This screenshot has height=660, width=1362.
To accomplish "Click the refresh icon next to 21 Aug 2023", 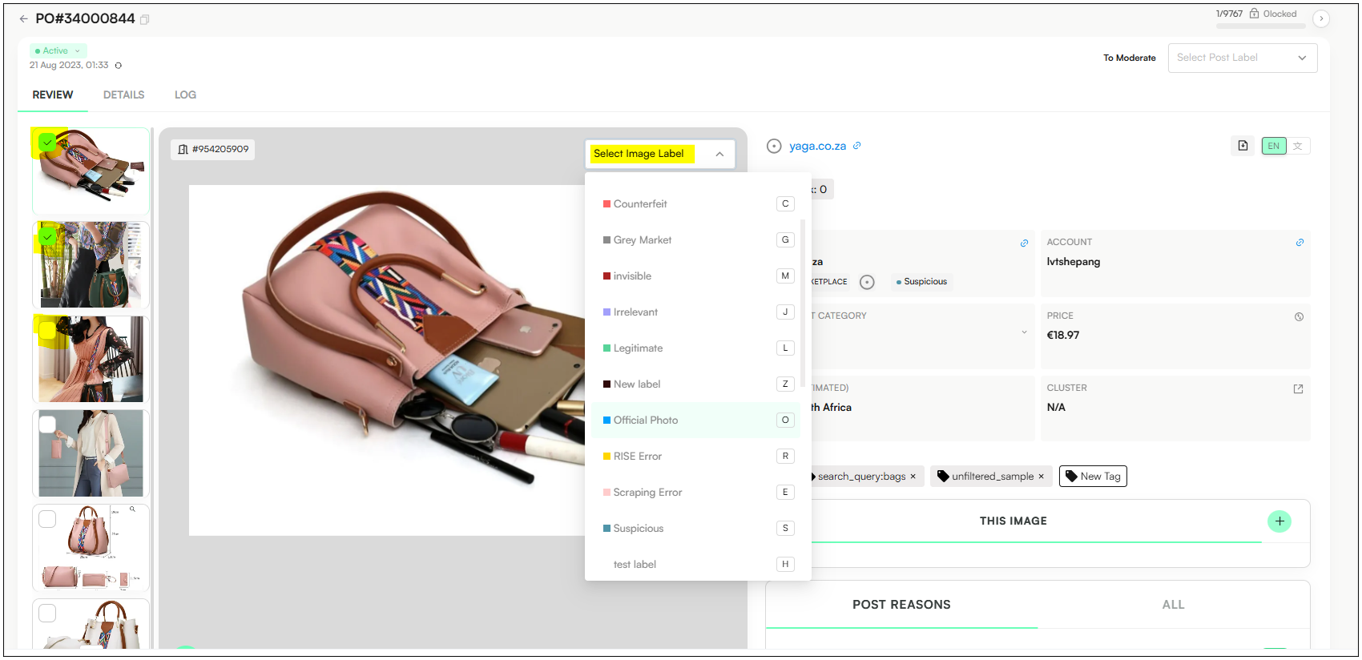I will (x=118, y=66).
